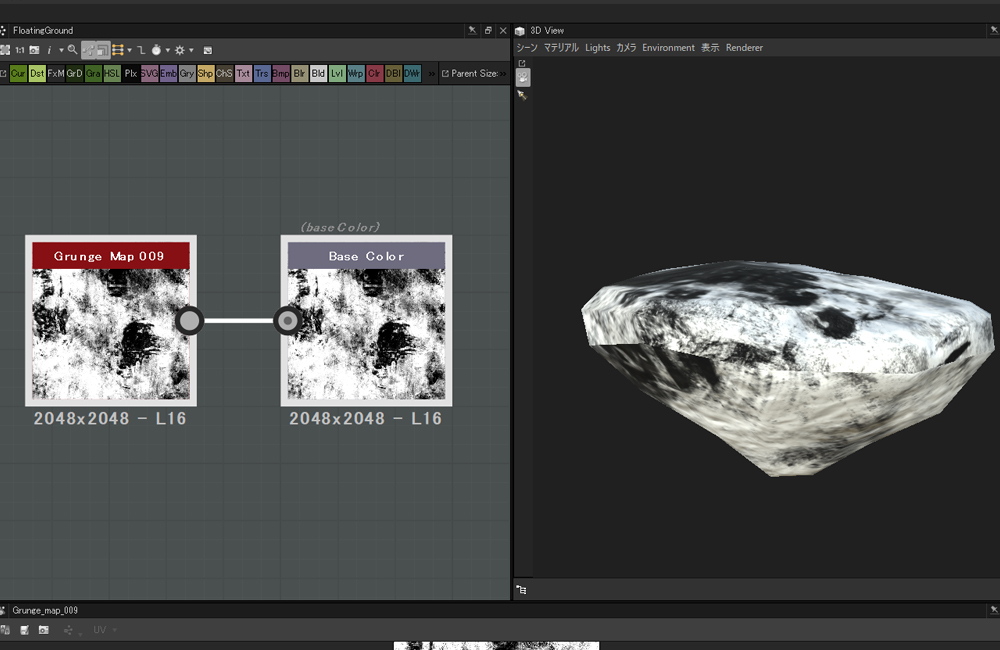Select the light pointer tool in 3D View

click(x=522, y=95)
